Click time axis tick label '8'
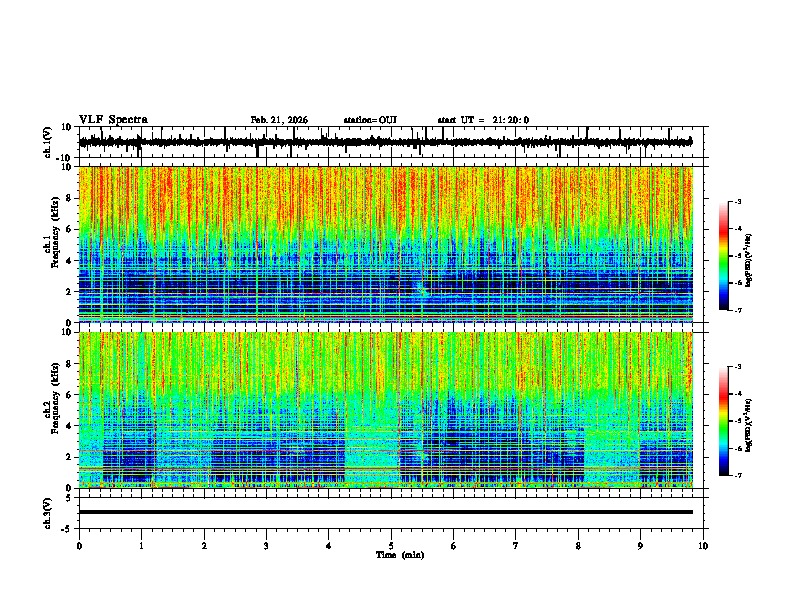 coord(578,546)
